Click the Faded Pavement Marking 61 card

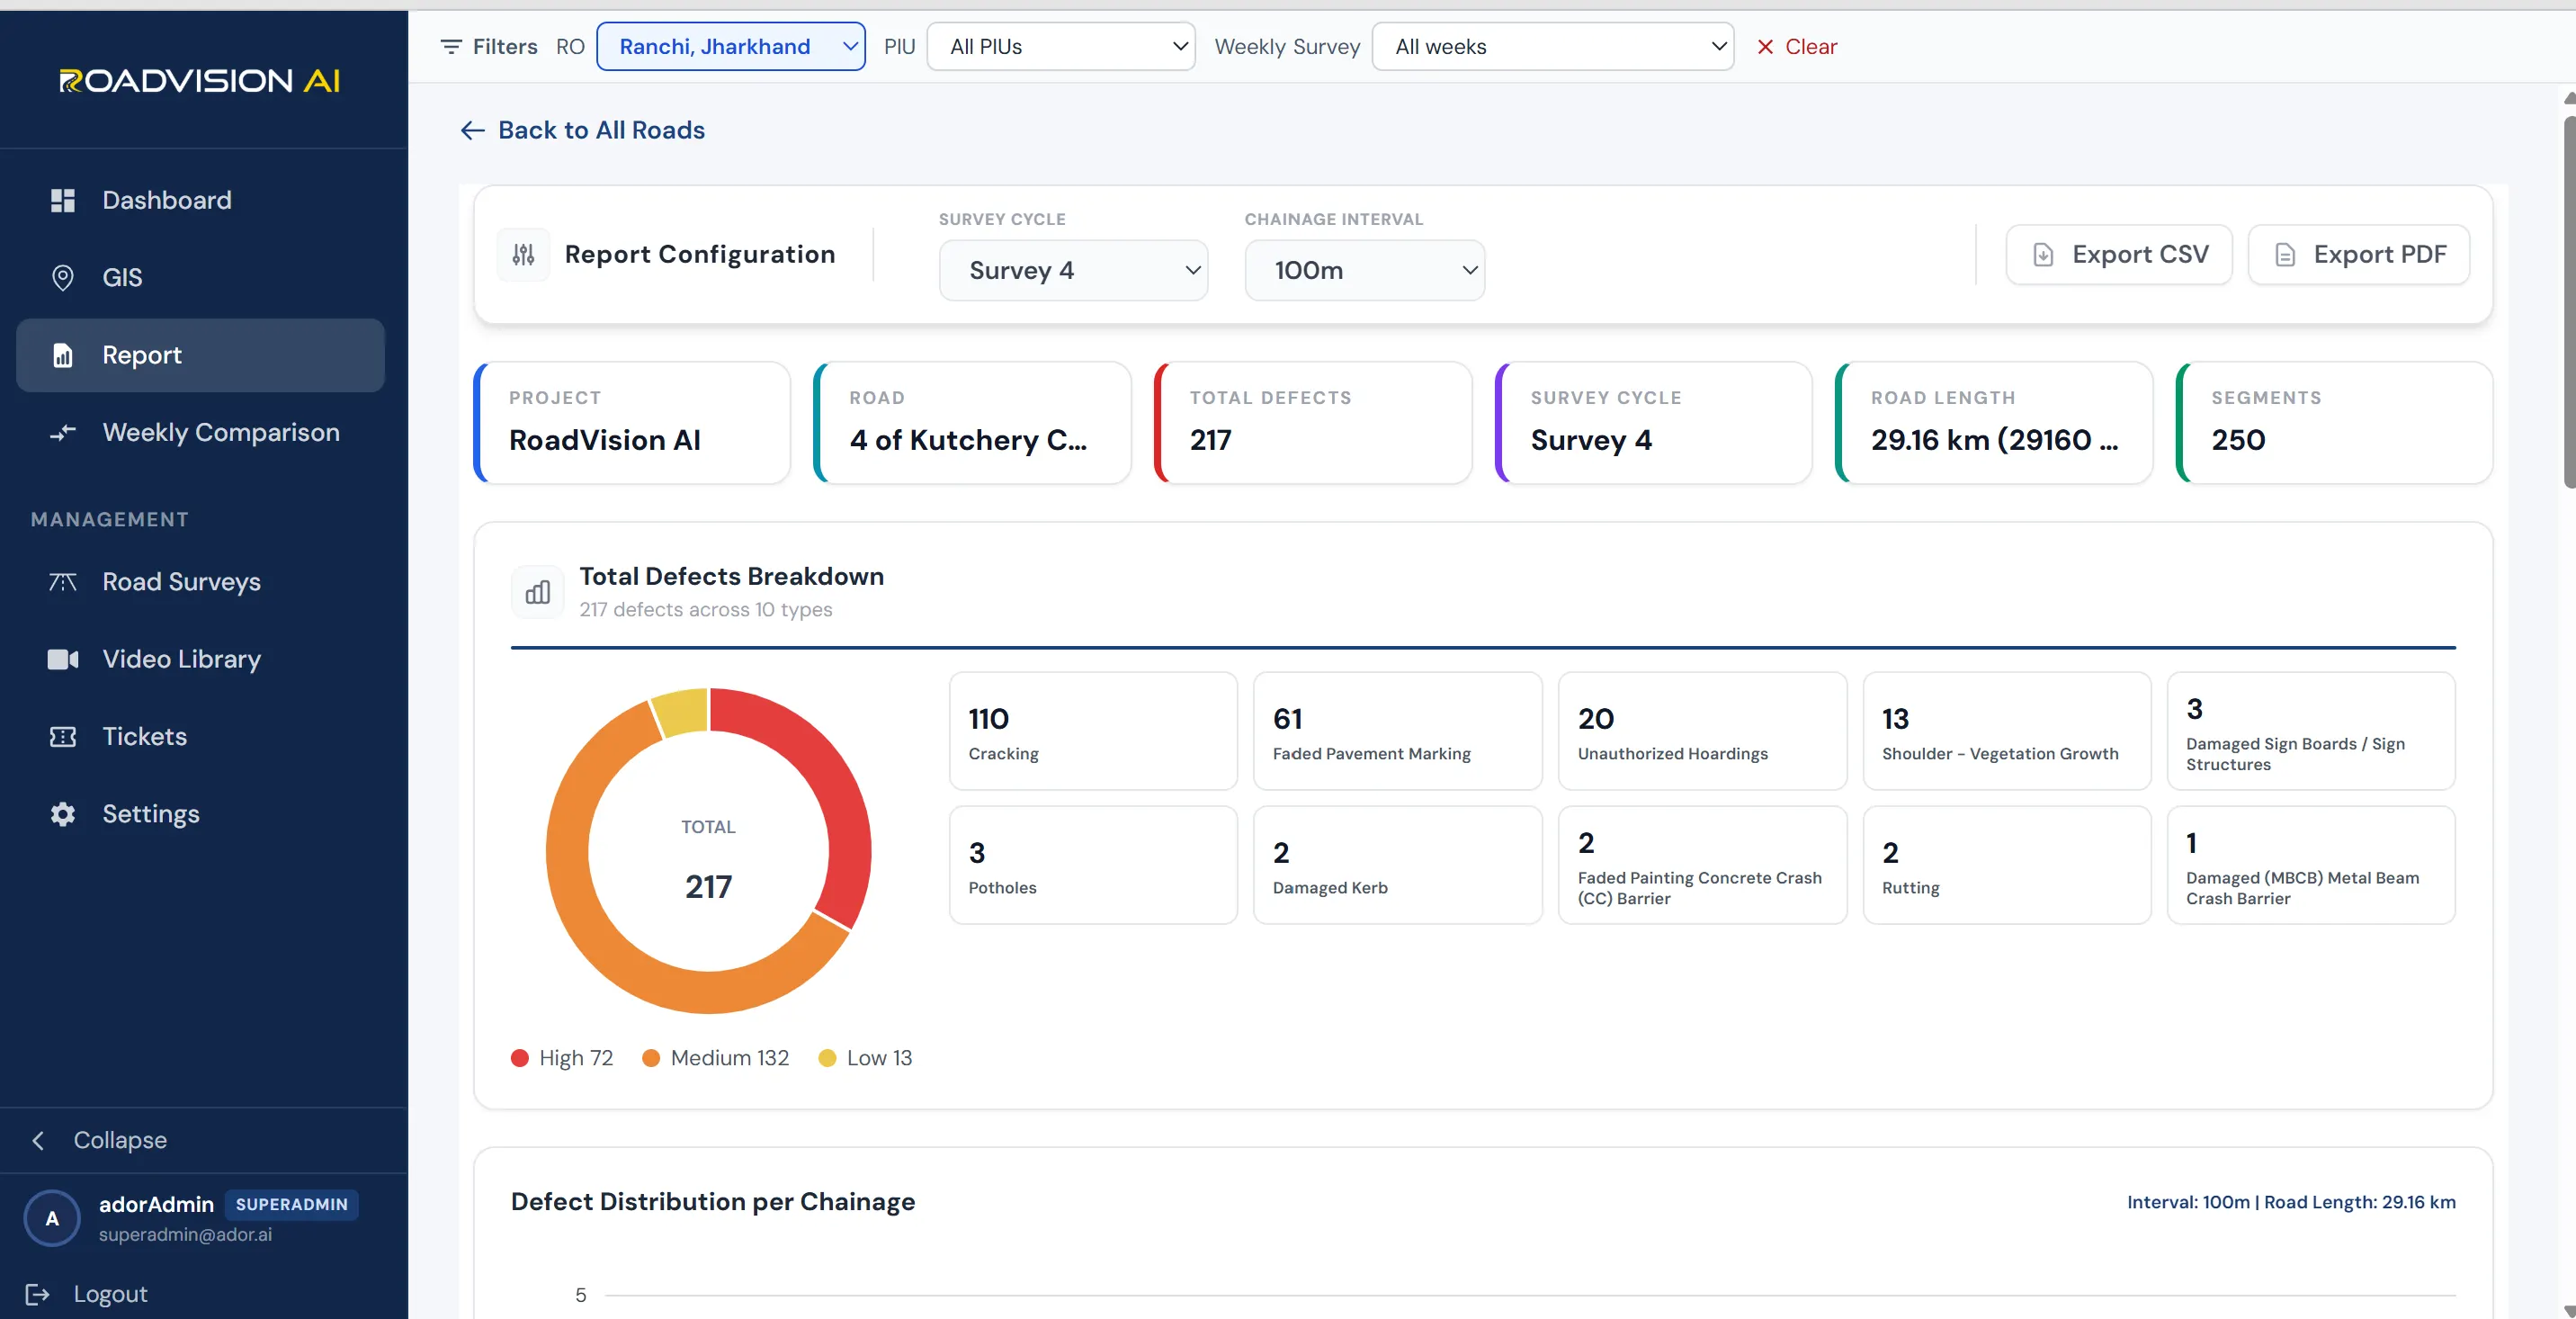(1398, 731)
